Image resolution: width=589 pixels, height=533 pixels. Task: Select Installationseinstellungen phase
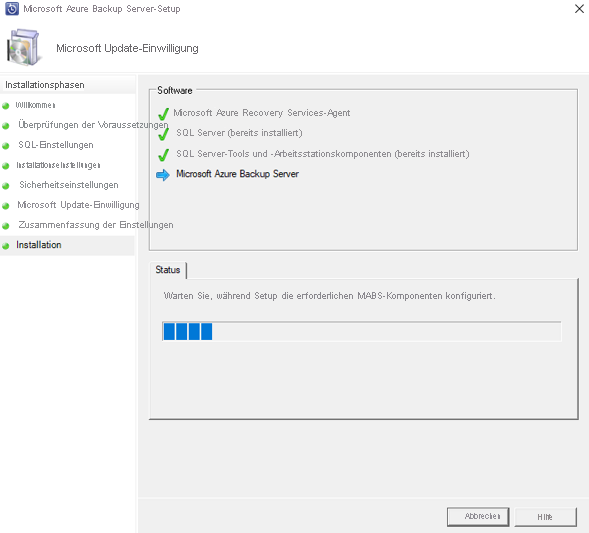(58, 165)
